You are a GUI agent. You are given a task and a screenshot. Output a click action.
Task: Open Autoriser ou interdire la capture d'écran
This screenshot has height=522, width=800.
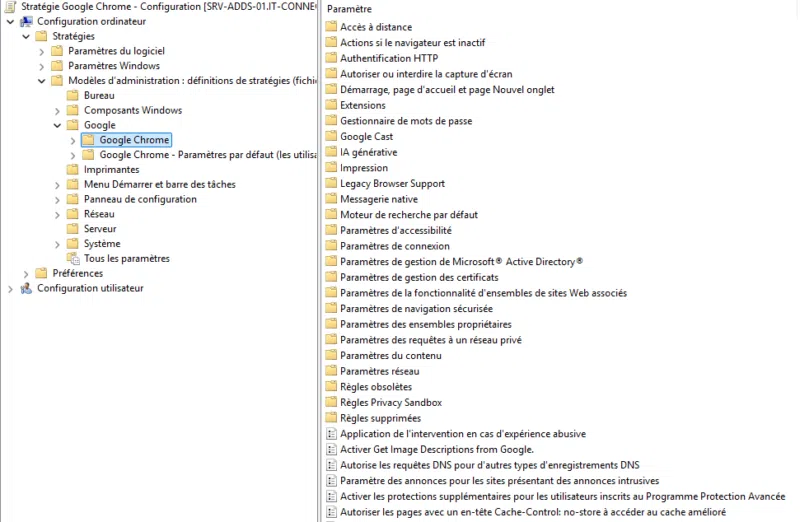(x=426, y=74)
